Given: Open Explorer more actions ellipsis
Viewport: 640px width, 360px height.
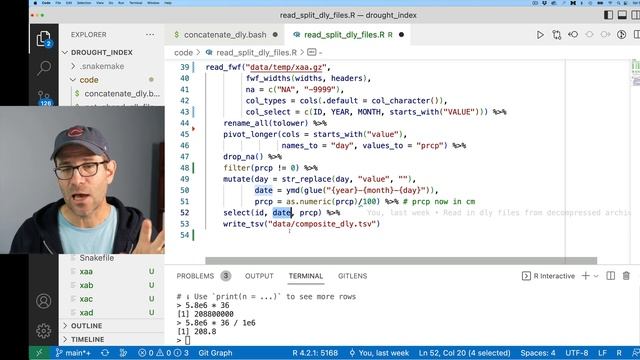Looking at the screenshot, I should (x=150, y=35).
